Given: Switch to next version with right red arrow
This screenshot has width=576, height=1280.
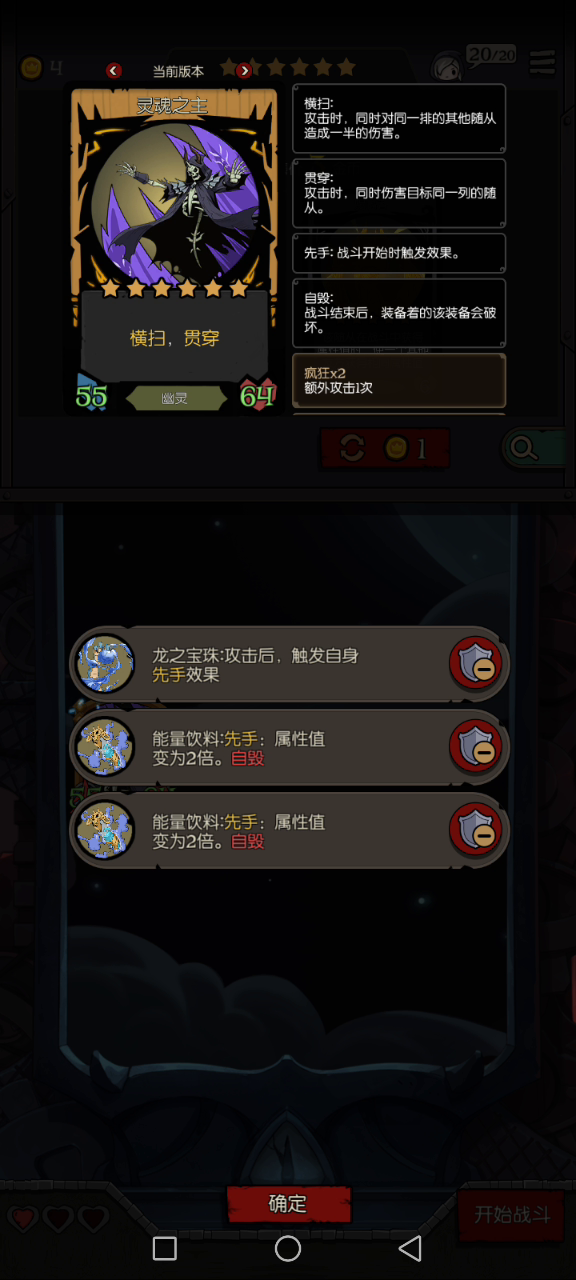Looking at the screenshot, I should pos(244,71).
